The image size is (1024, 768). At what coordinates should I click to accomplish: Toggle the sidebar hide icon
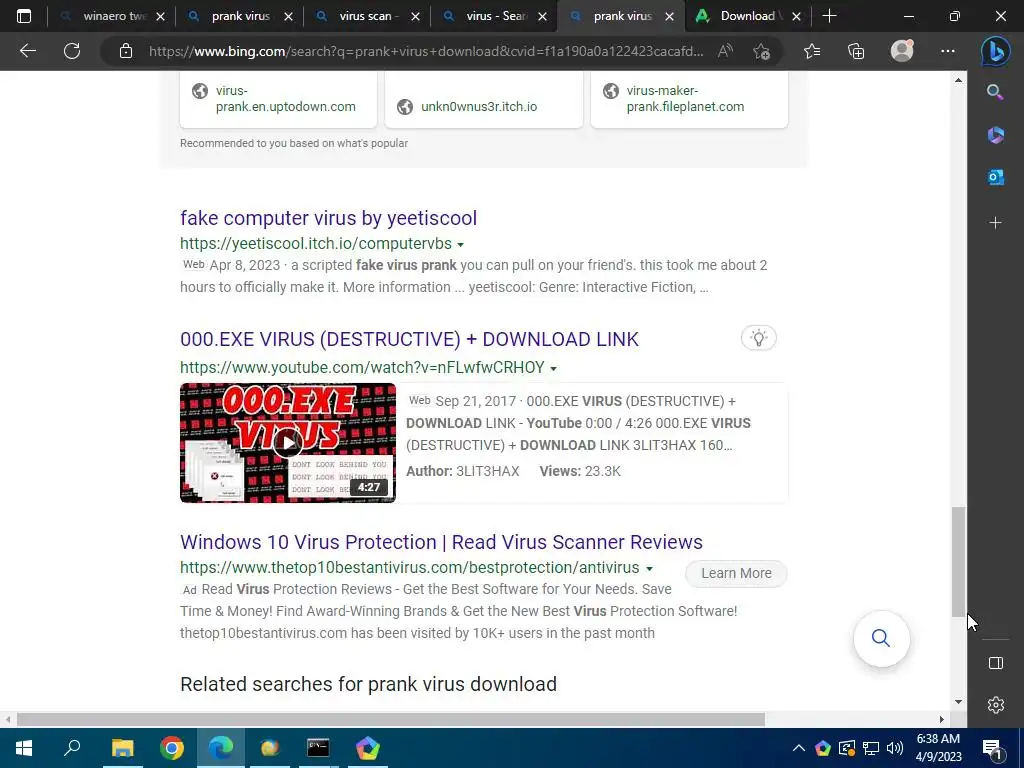pos(995,663)
